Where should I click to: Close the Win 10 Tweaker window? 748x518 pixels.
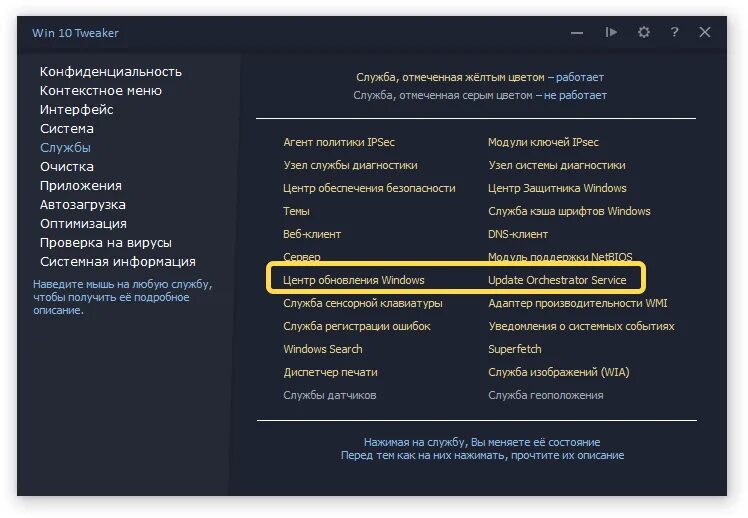[705, 32]
